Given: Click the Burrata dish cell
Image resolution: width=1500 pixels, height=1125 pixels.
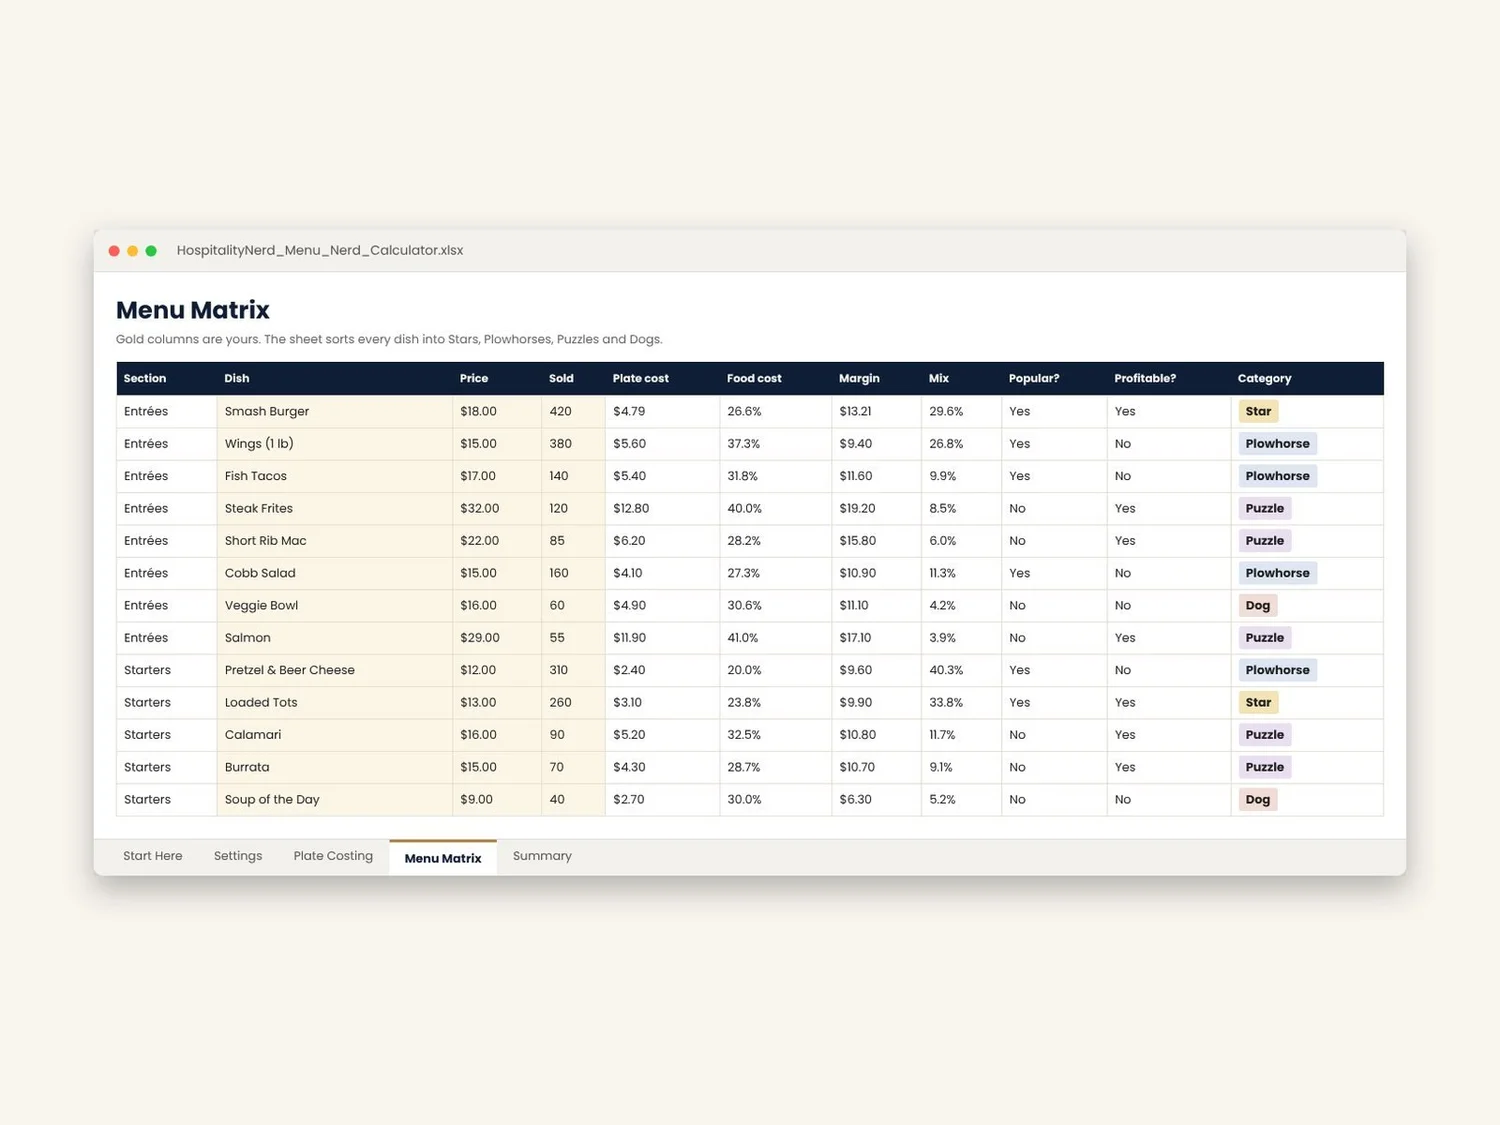Looking at the screenshot, I should pyautogui.click(x=334, y=767).
